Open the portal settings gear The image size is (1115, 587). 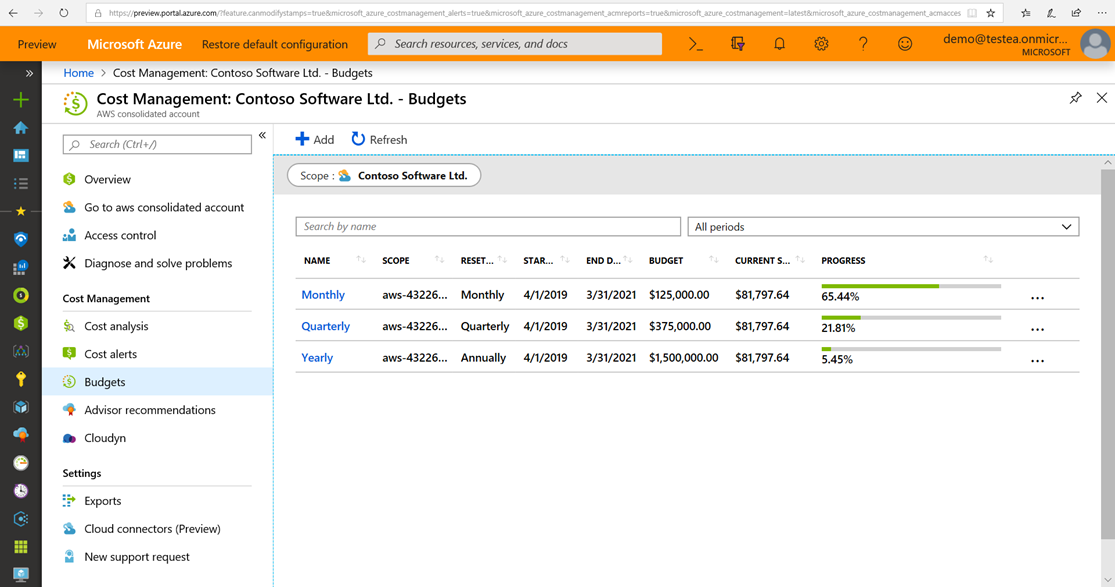tap(821, 44)
